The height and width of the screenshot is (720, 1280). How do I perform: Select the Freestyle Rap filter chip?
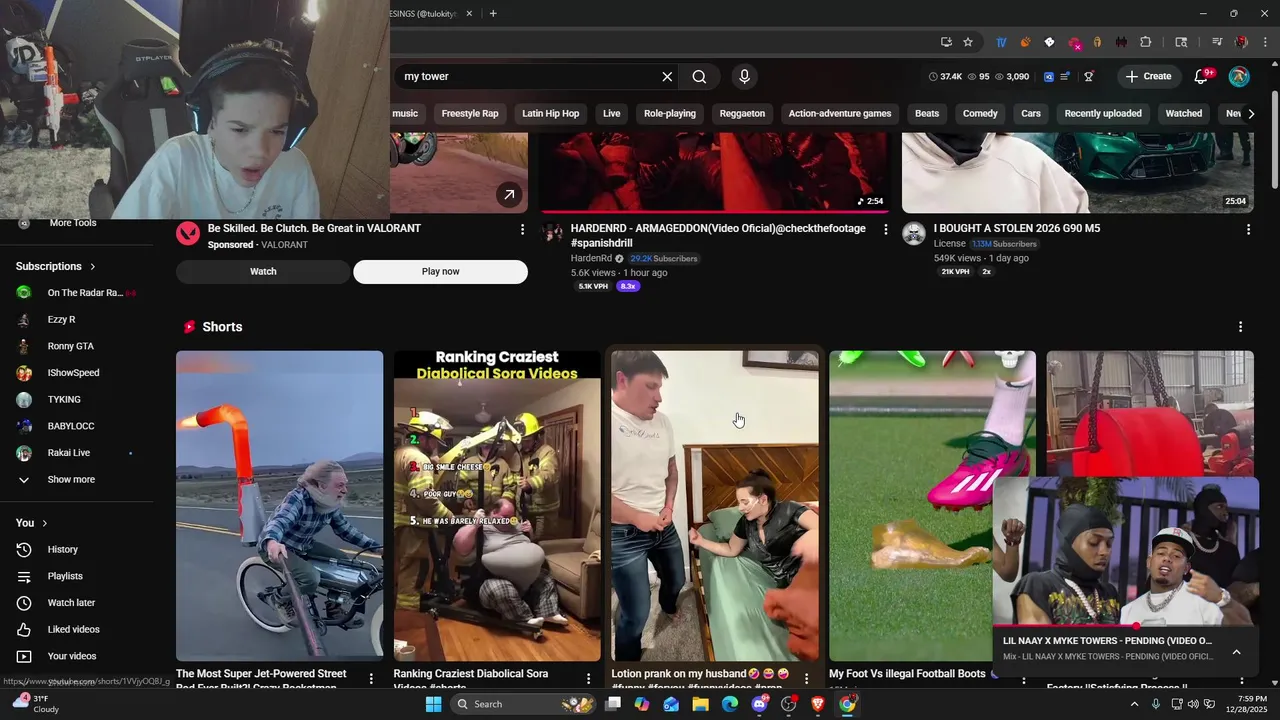(x=470, y=114)
